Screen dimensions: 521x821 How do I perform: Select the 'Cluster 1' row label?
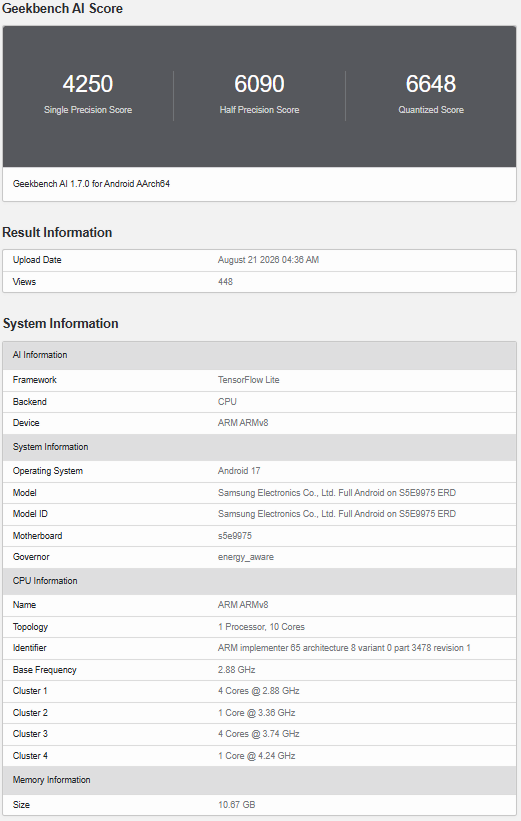pyautogui.click(x=30, y=691)
